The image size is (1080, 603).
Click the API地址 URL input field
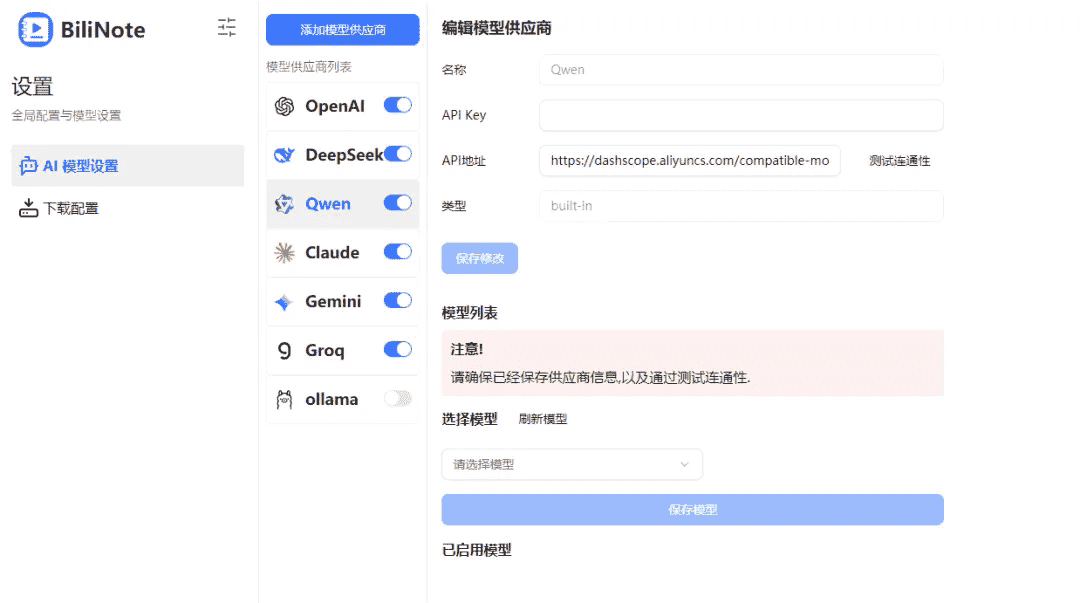689,160
